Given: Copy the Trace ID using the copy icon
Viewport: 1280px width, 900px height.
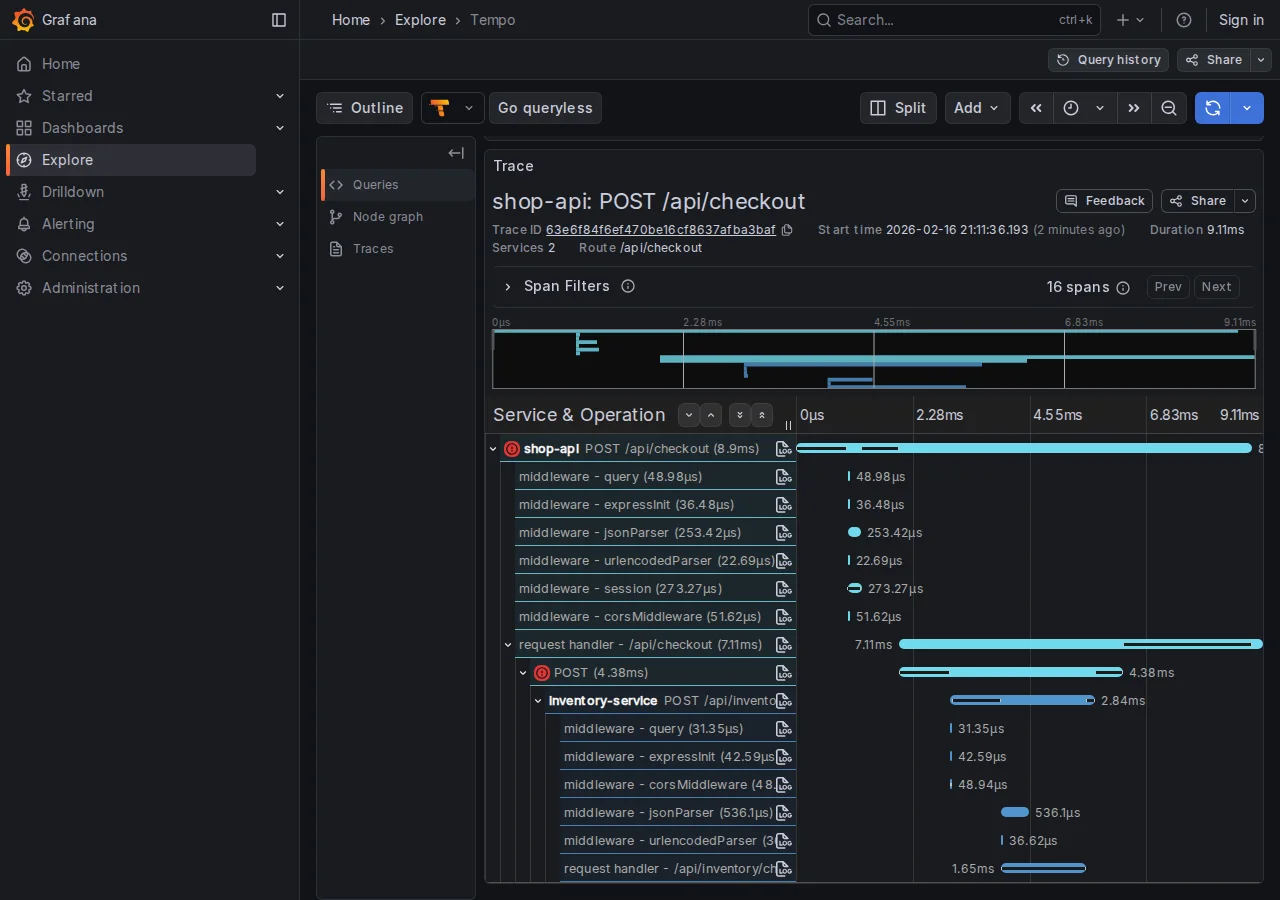Looking at the screenshot, I should 788,230.
